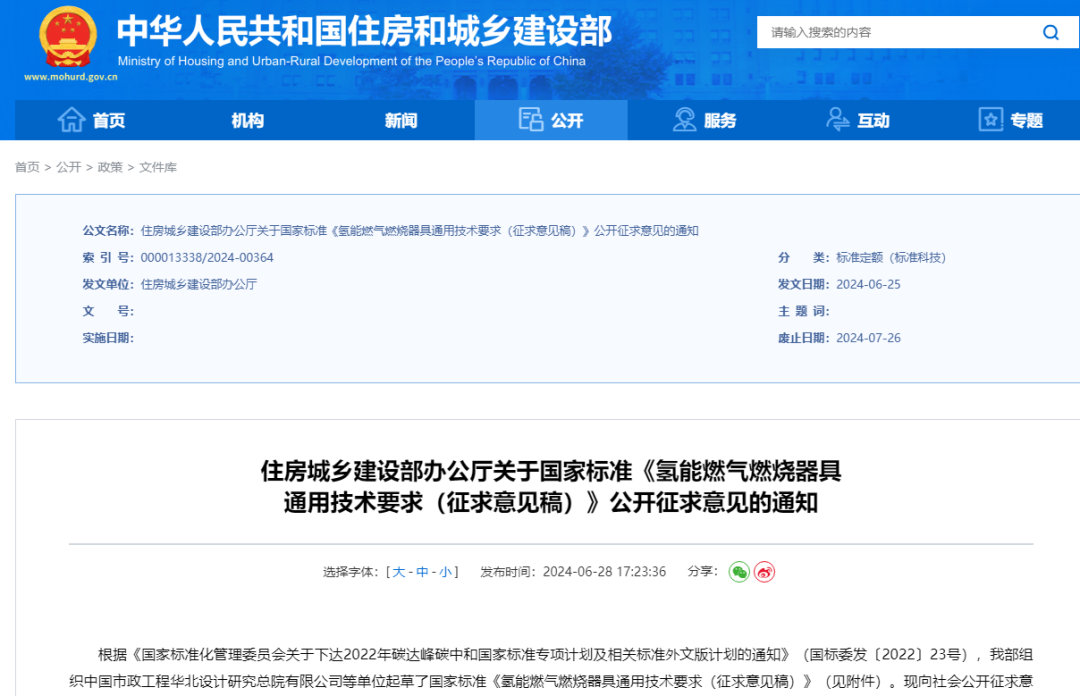Click the star icon beside 专题

(x=990, y=120)
